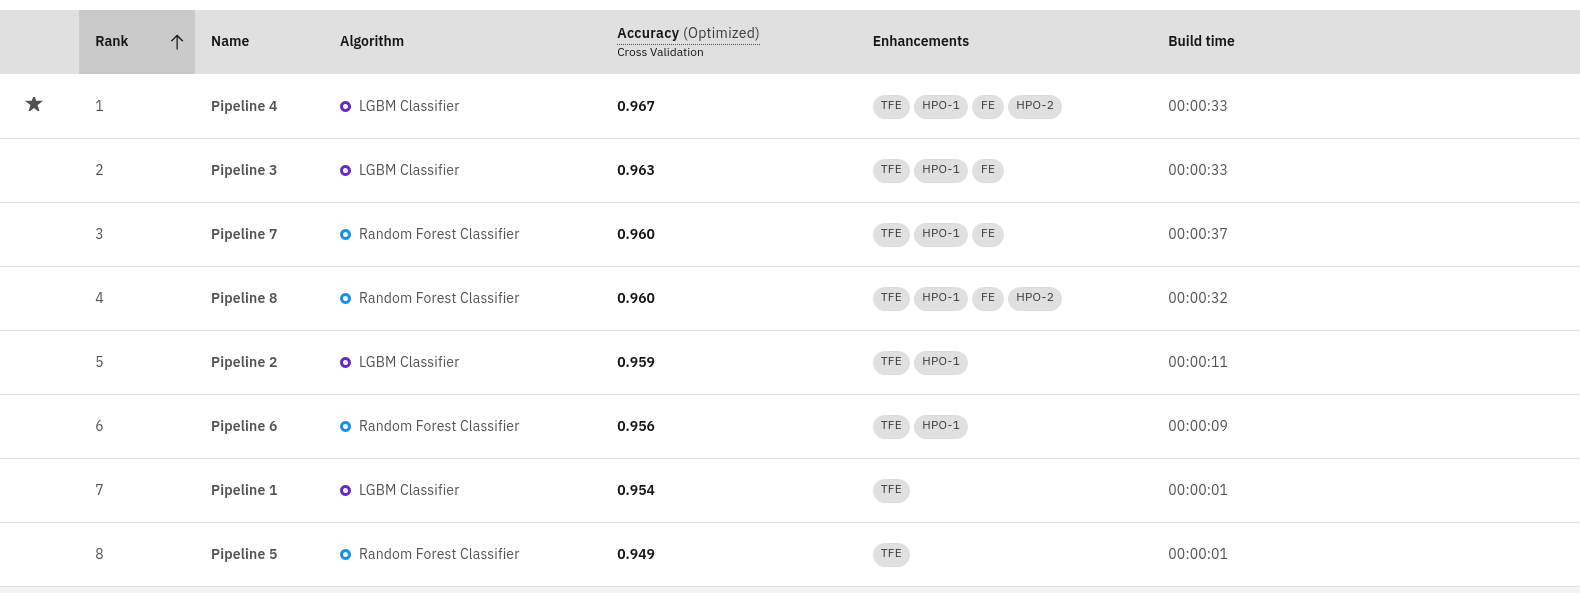Click the Cross Validation label under Accuracy

click(660, 52)
